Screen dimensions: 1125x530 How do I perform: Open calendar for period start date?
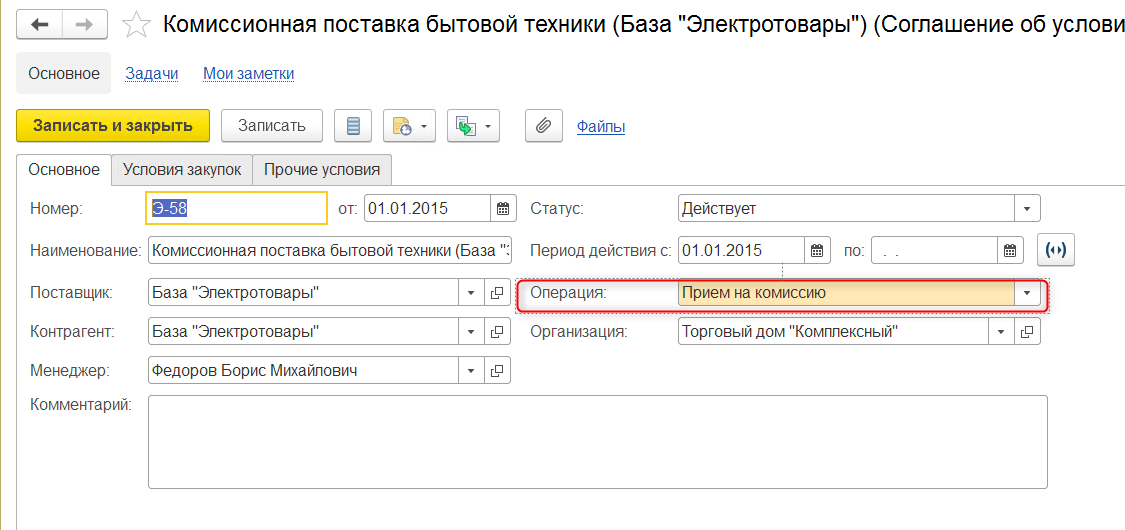(818, 250)
